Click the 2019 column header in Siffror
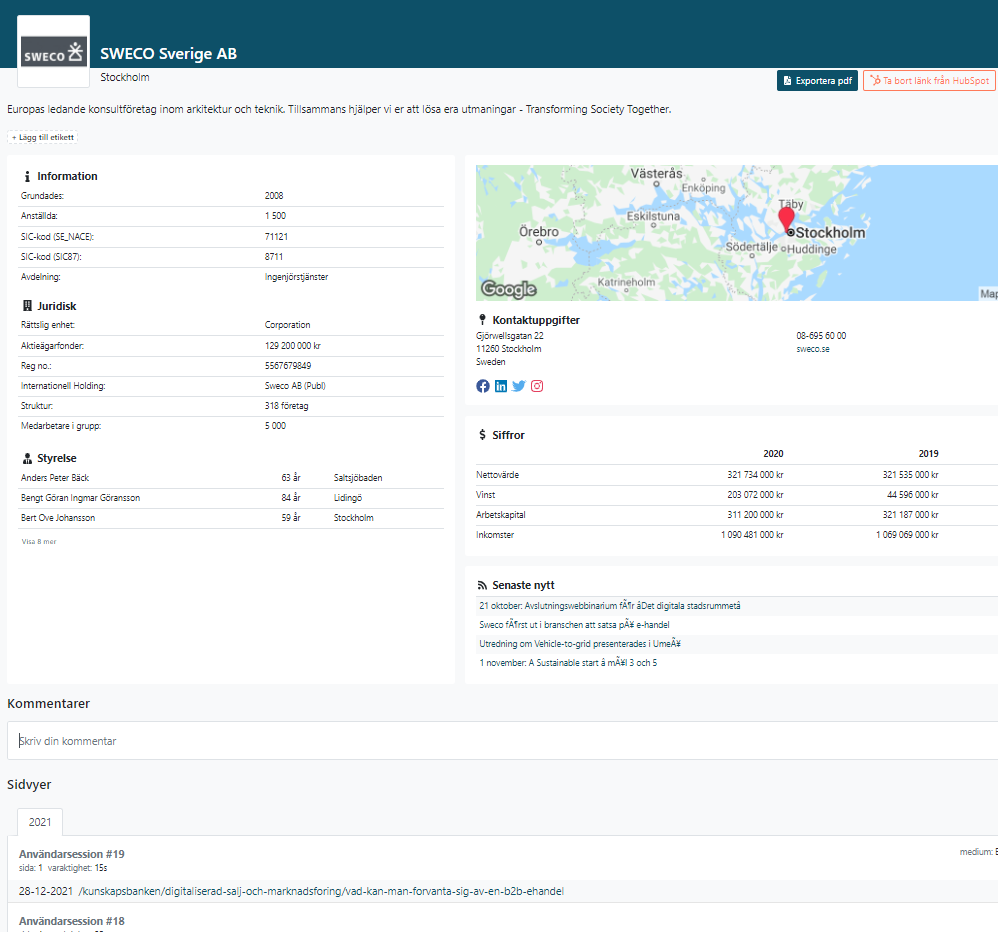The image size is (998, 932). coord(928,454)
